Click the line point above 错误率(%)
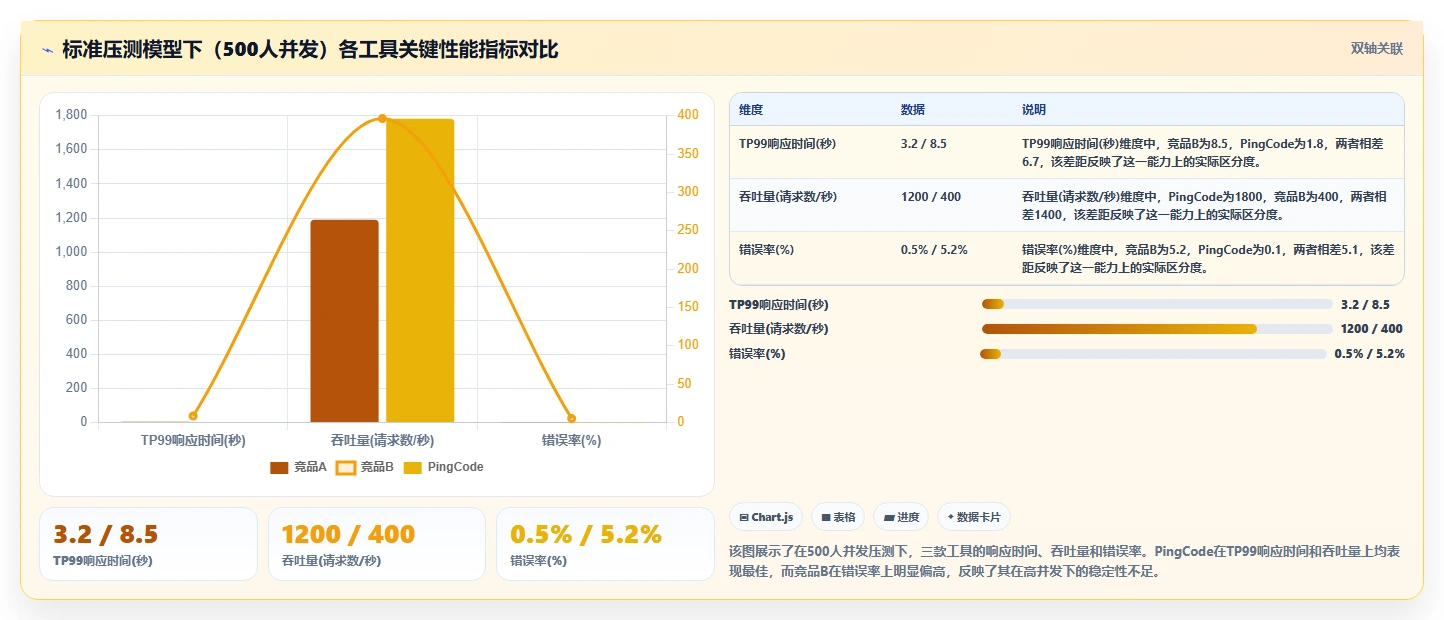Screen dimensions: 1444x620 point(571,418)
